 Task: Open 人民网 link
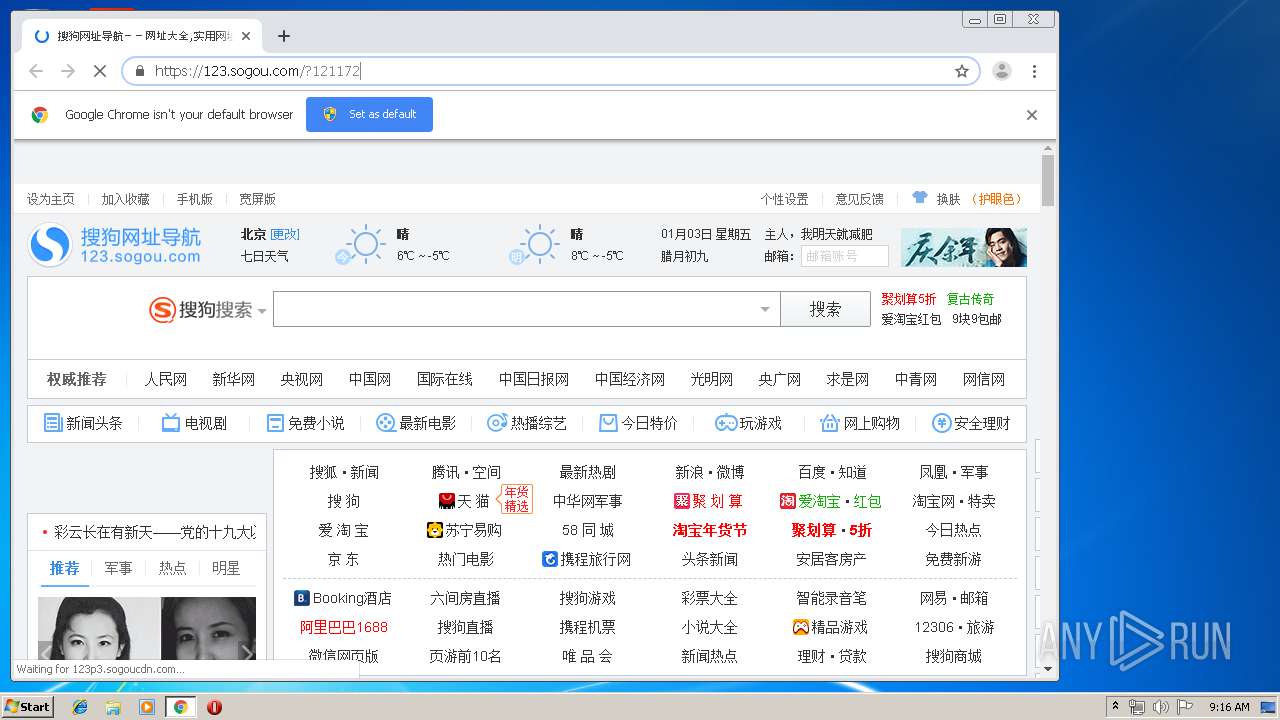pyautogui.click(x=165, y=379)
